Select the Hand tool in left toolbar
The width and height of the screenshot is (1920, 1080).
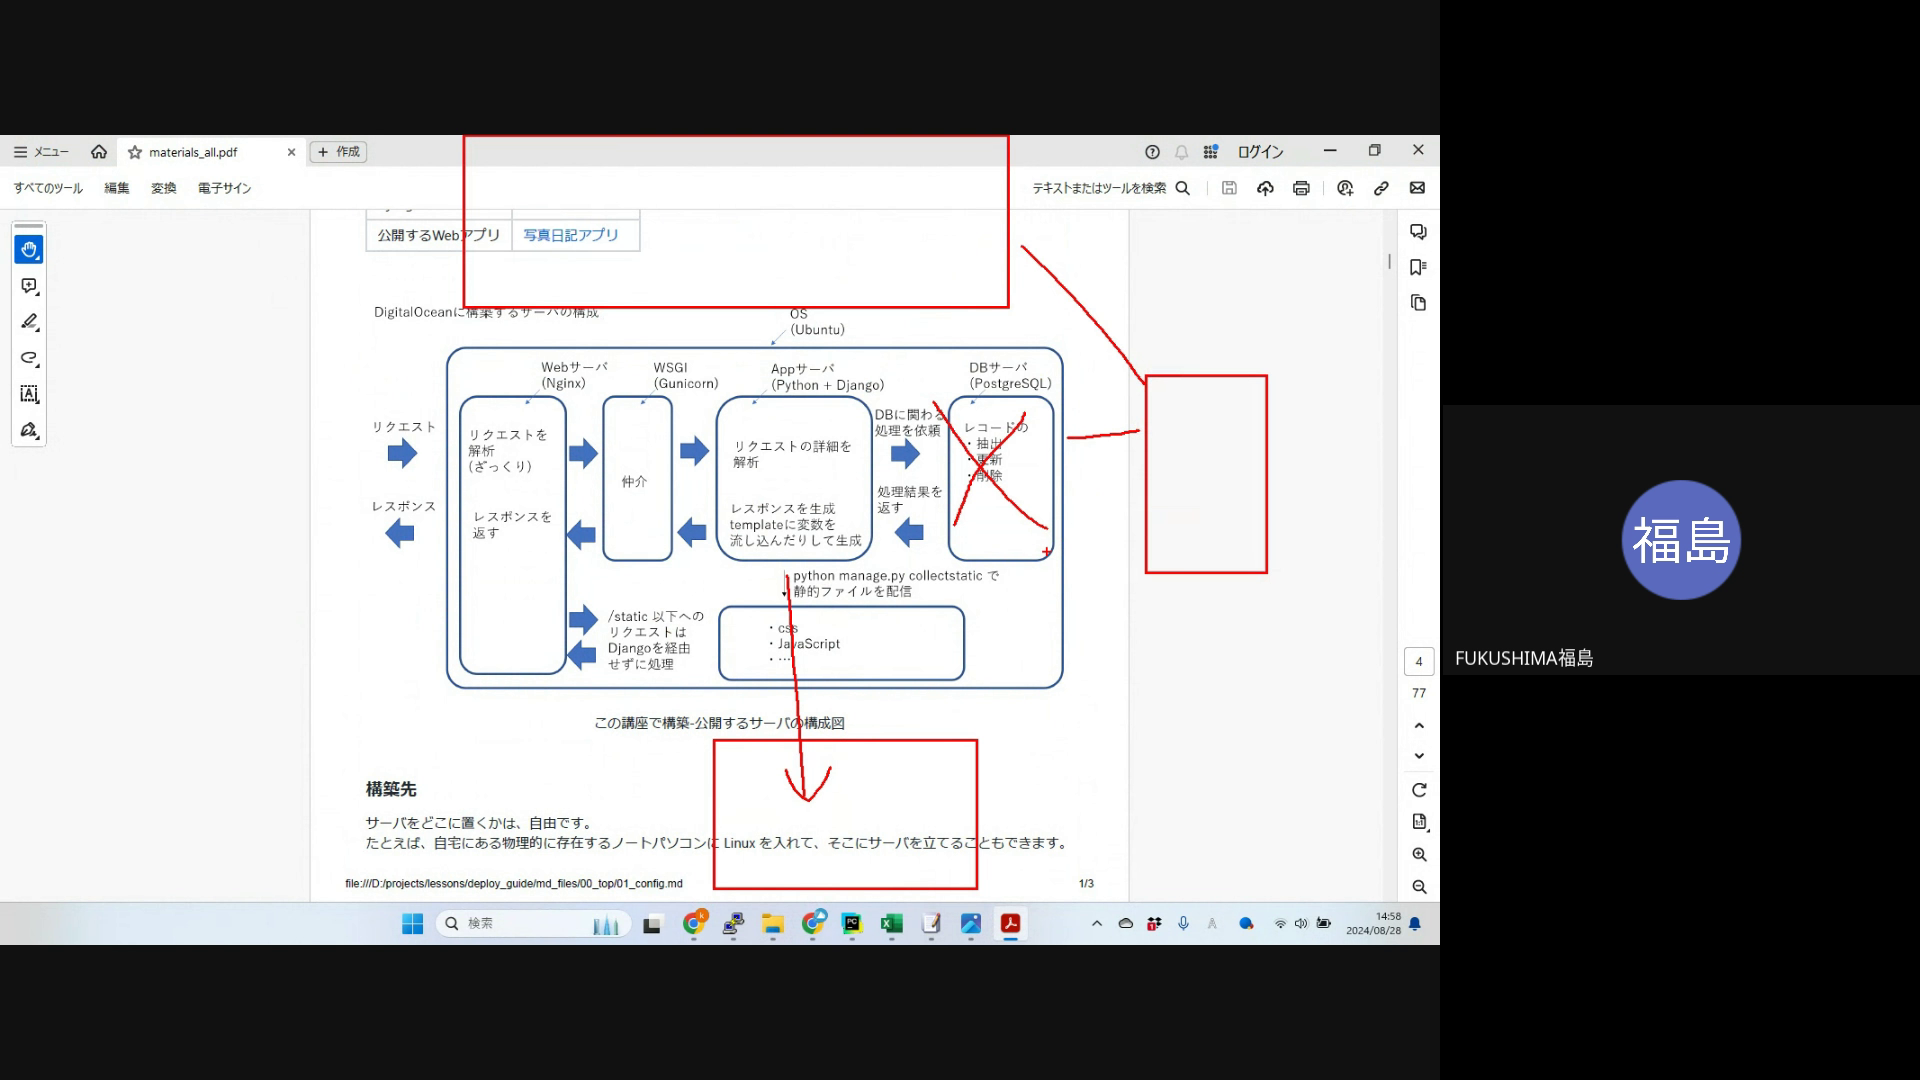(29, 250)
